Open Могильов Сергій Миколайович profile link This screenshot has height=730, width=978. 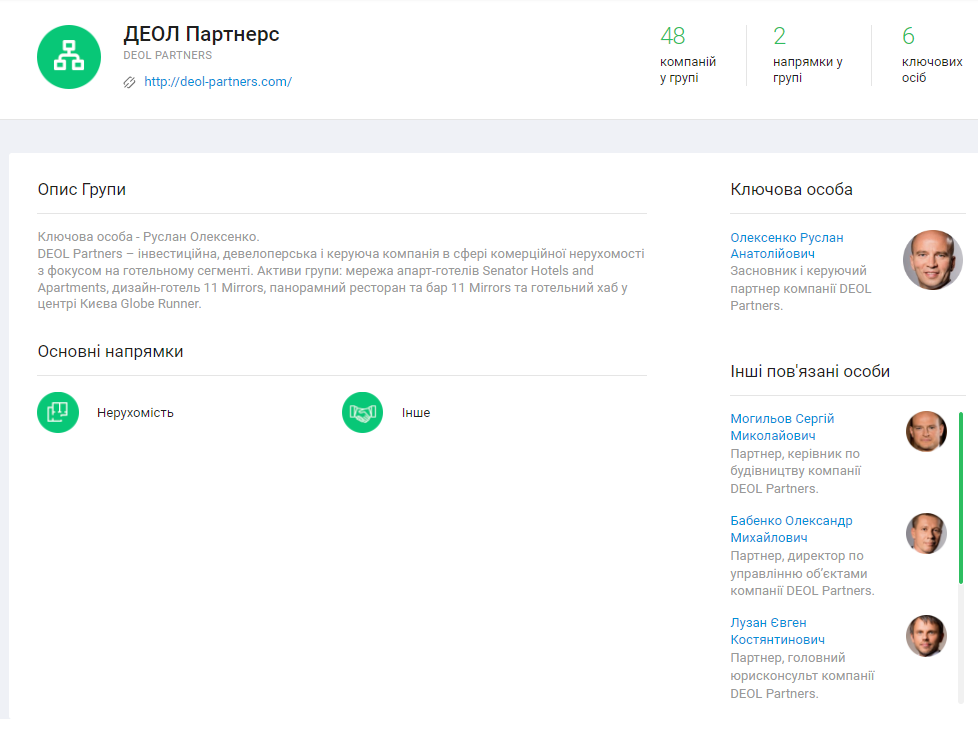click(x=781, y=427)
